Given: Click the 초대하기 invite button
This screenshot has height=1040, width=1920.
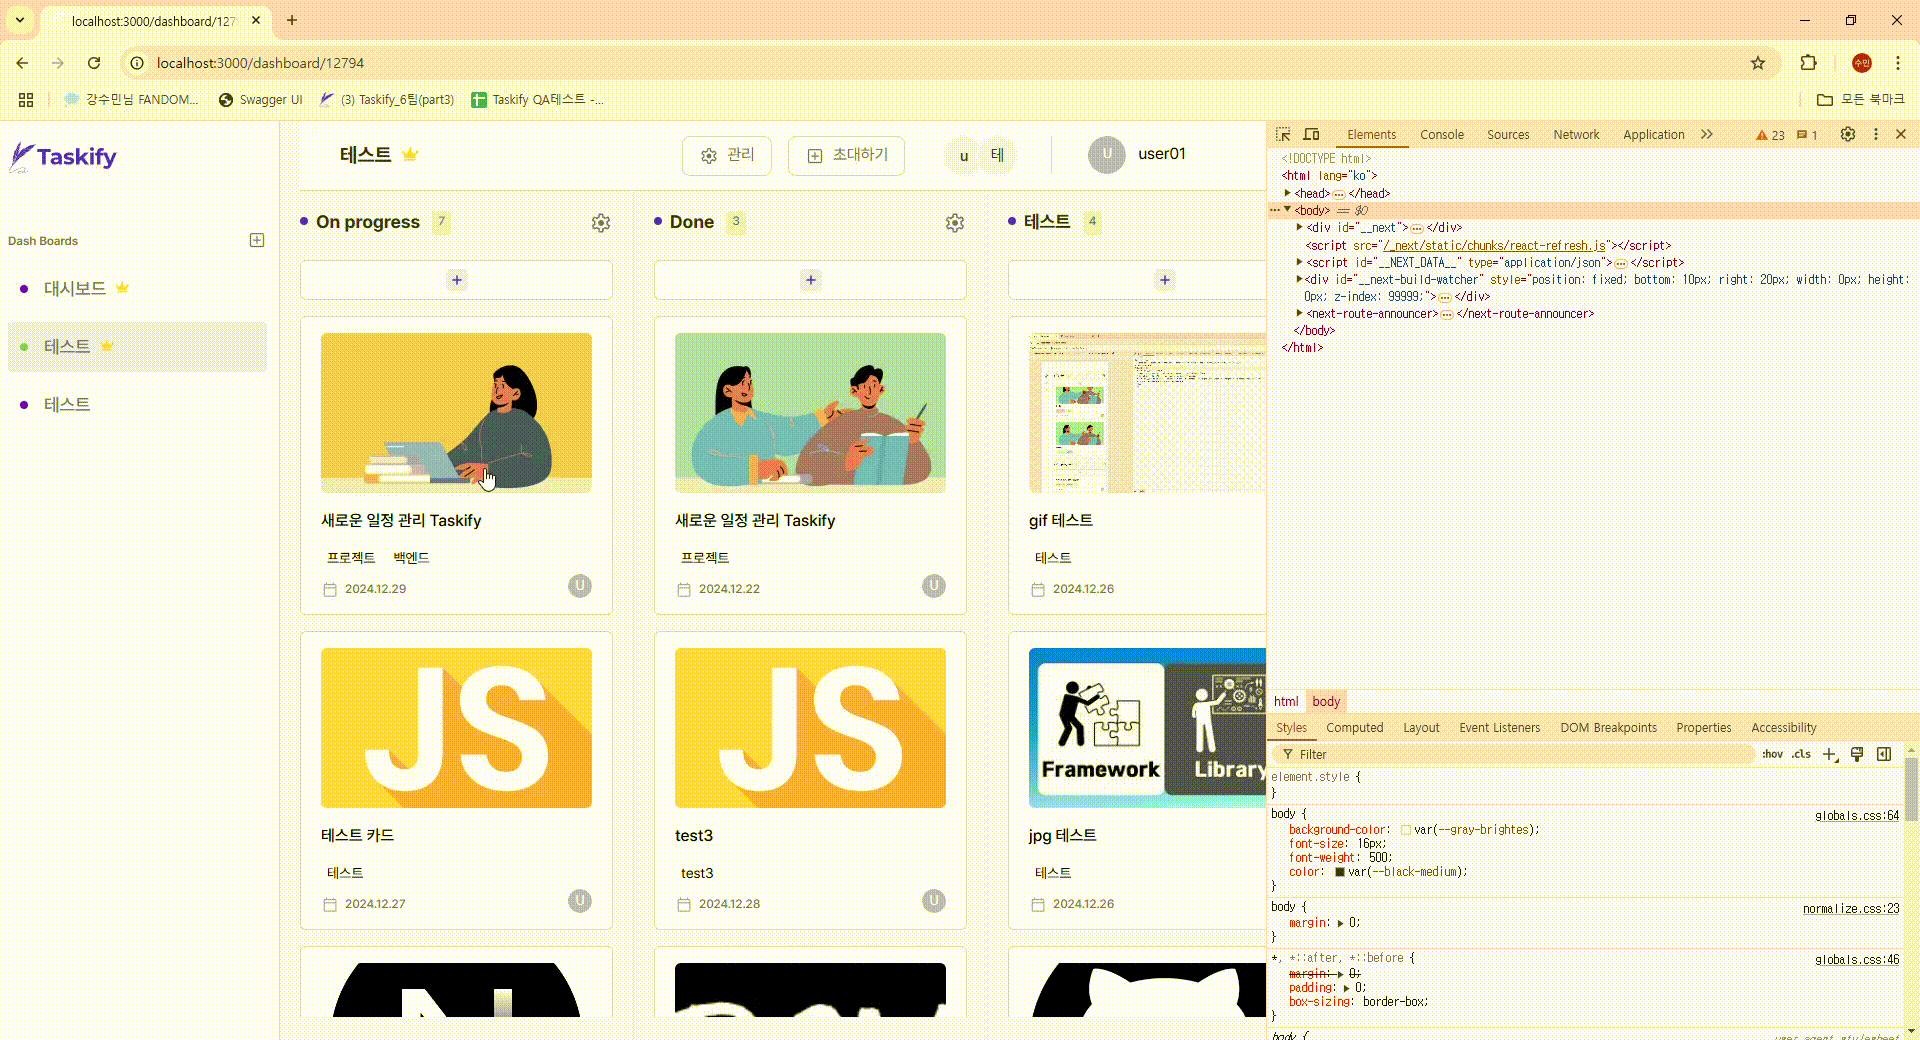Looking at the screenshot, I should 846,155.
